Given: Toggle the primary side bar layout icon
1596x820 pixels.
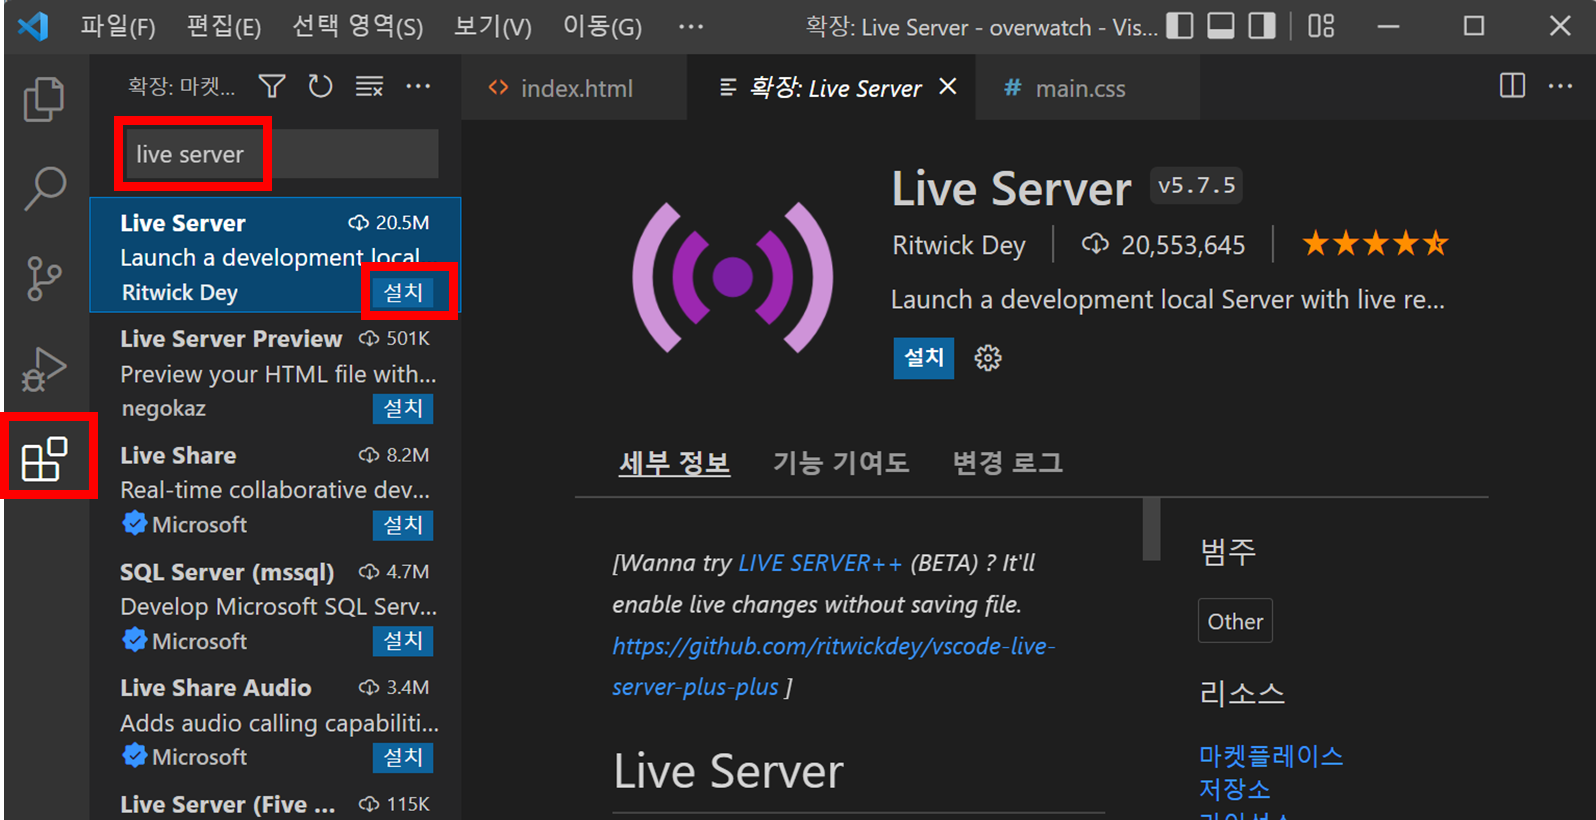Looking at the screenshot, I should 1180,26.
